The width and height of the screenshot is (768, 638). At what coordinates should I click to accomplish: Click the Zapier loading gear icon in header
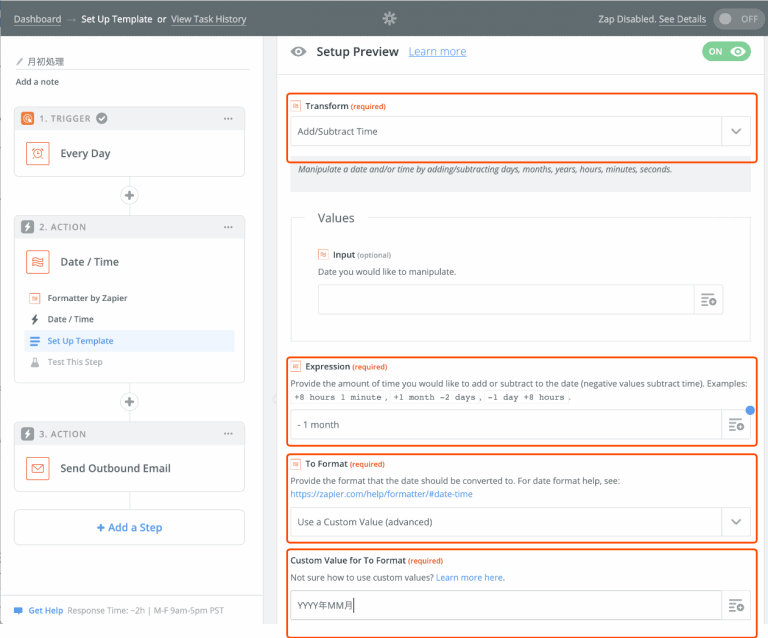coord(390,18)
